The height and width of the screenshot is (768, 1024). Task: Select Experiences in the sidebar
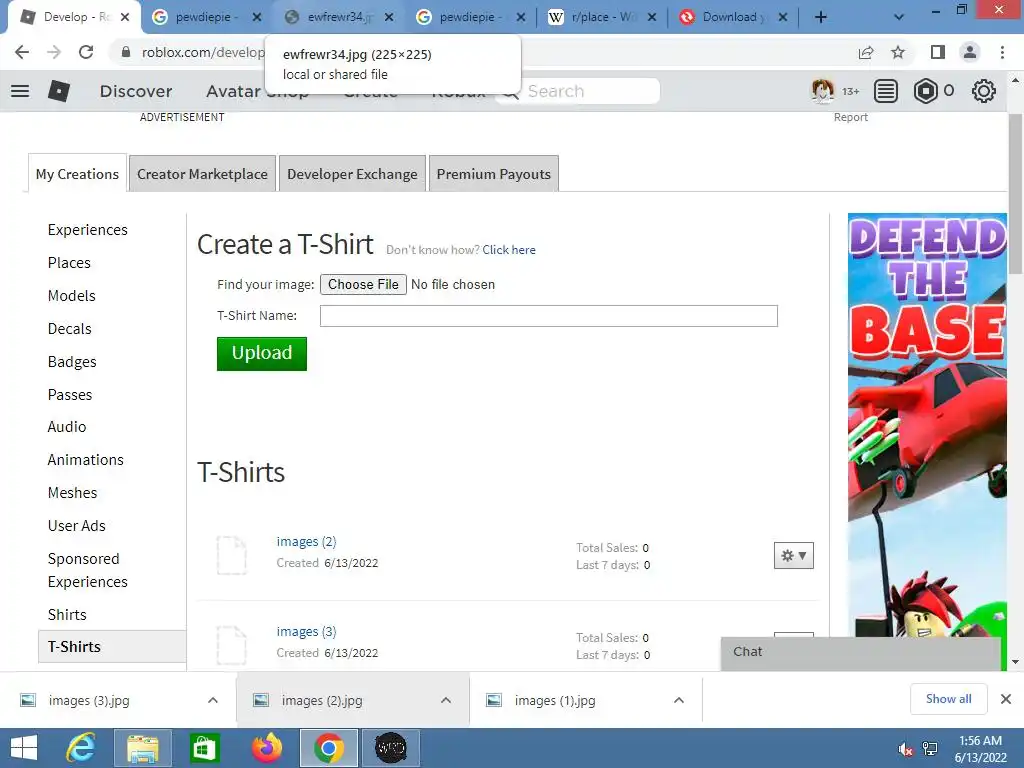[x=88, y=230]
